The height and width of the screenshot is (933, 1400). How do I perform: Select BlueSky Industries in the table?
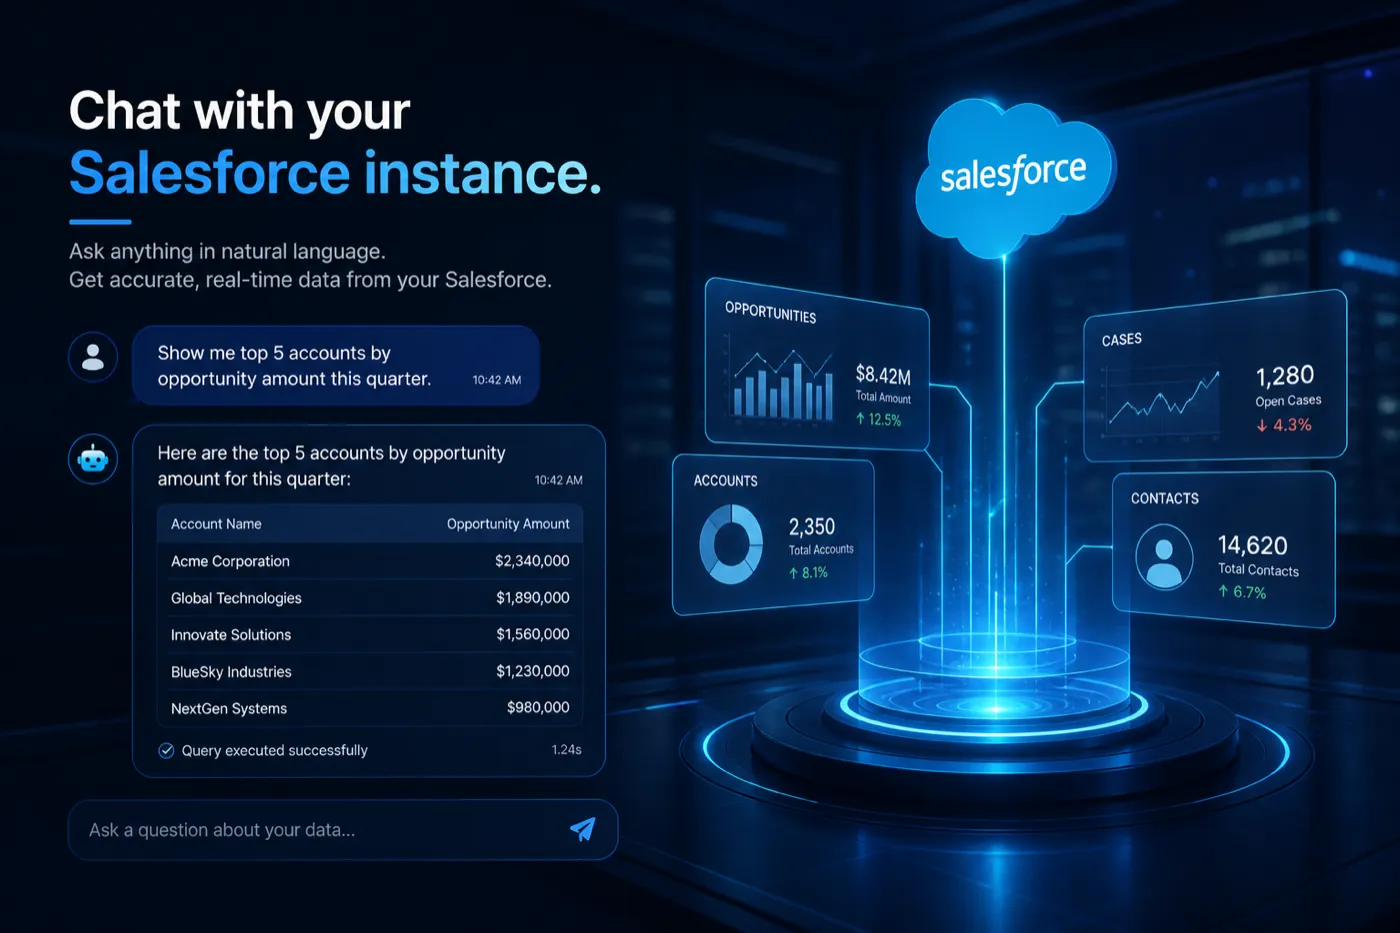pos(231,672)
